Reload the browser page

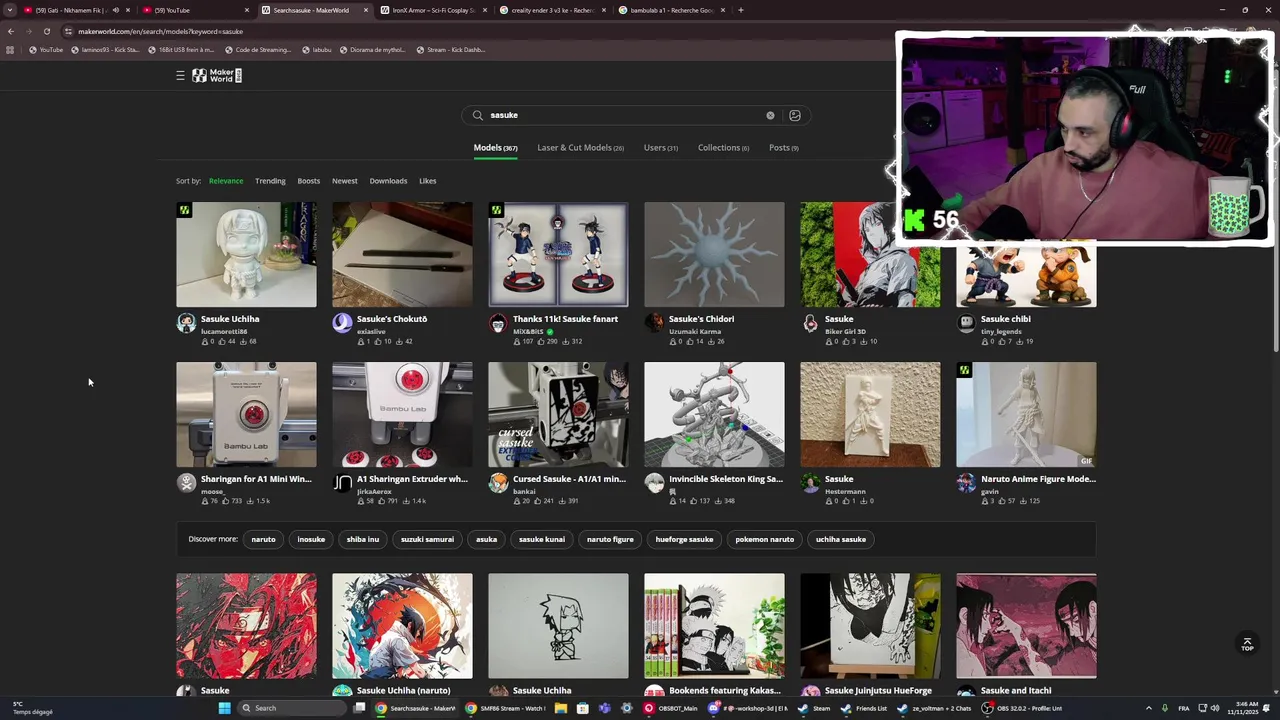tap(46, 31)
